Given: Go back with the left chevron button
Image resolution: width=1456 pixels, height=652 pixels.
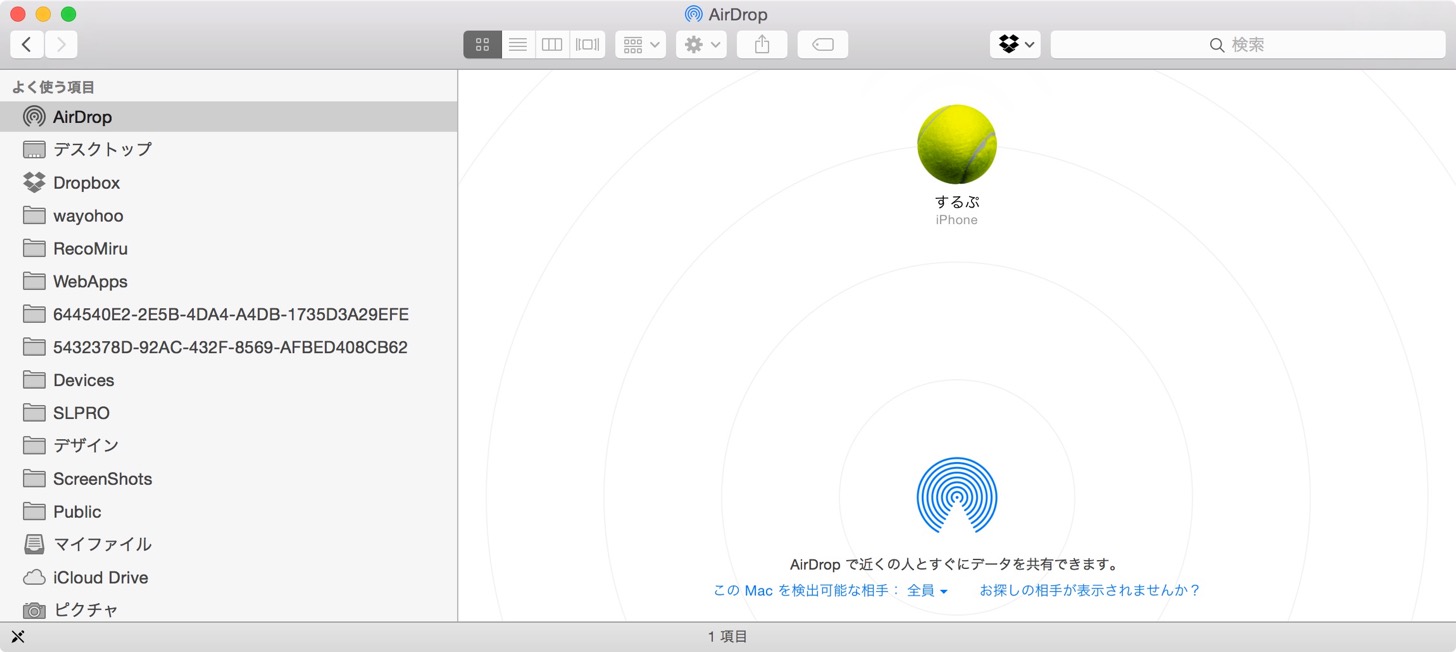Looking at the screenshot, I should (x=27, y=44).
